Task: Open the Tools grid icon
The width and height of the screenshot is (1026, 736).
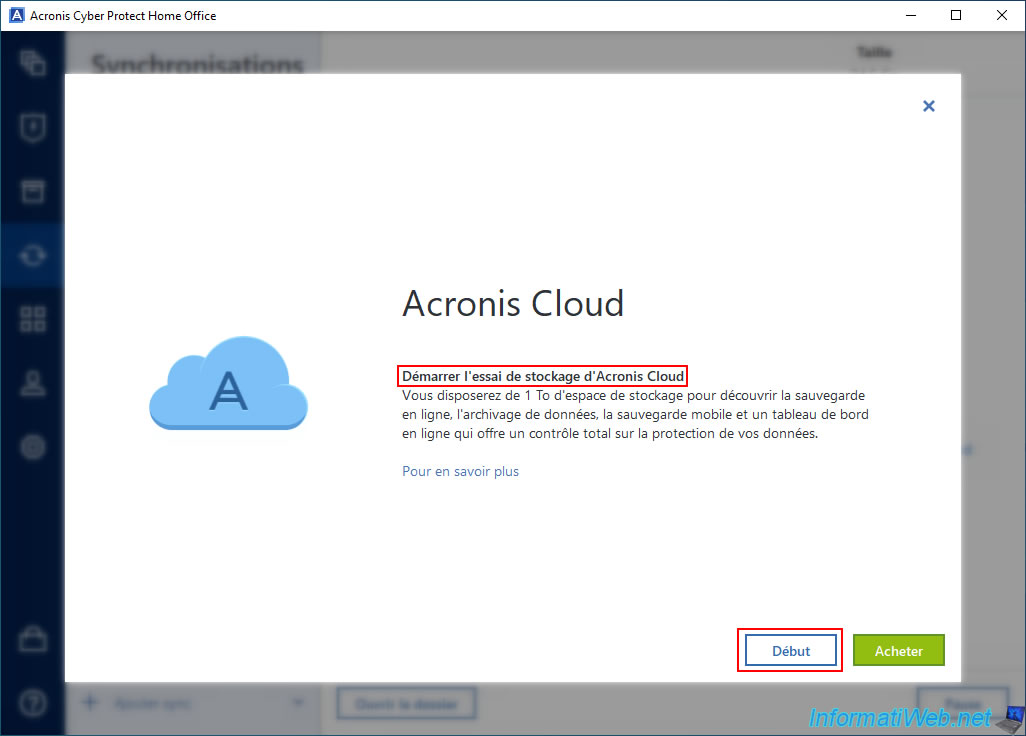Action: point(32,320)
